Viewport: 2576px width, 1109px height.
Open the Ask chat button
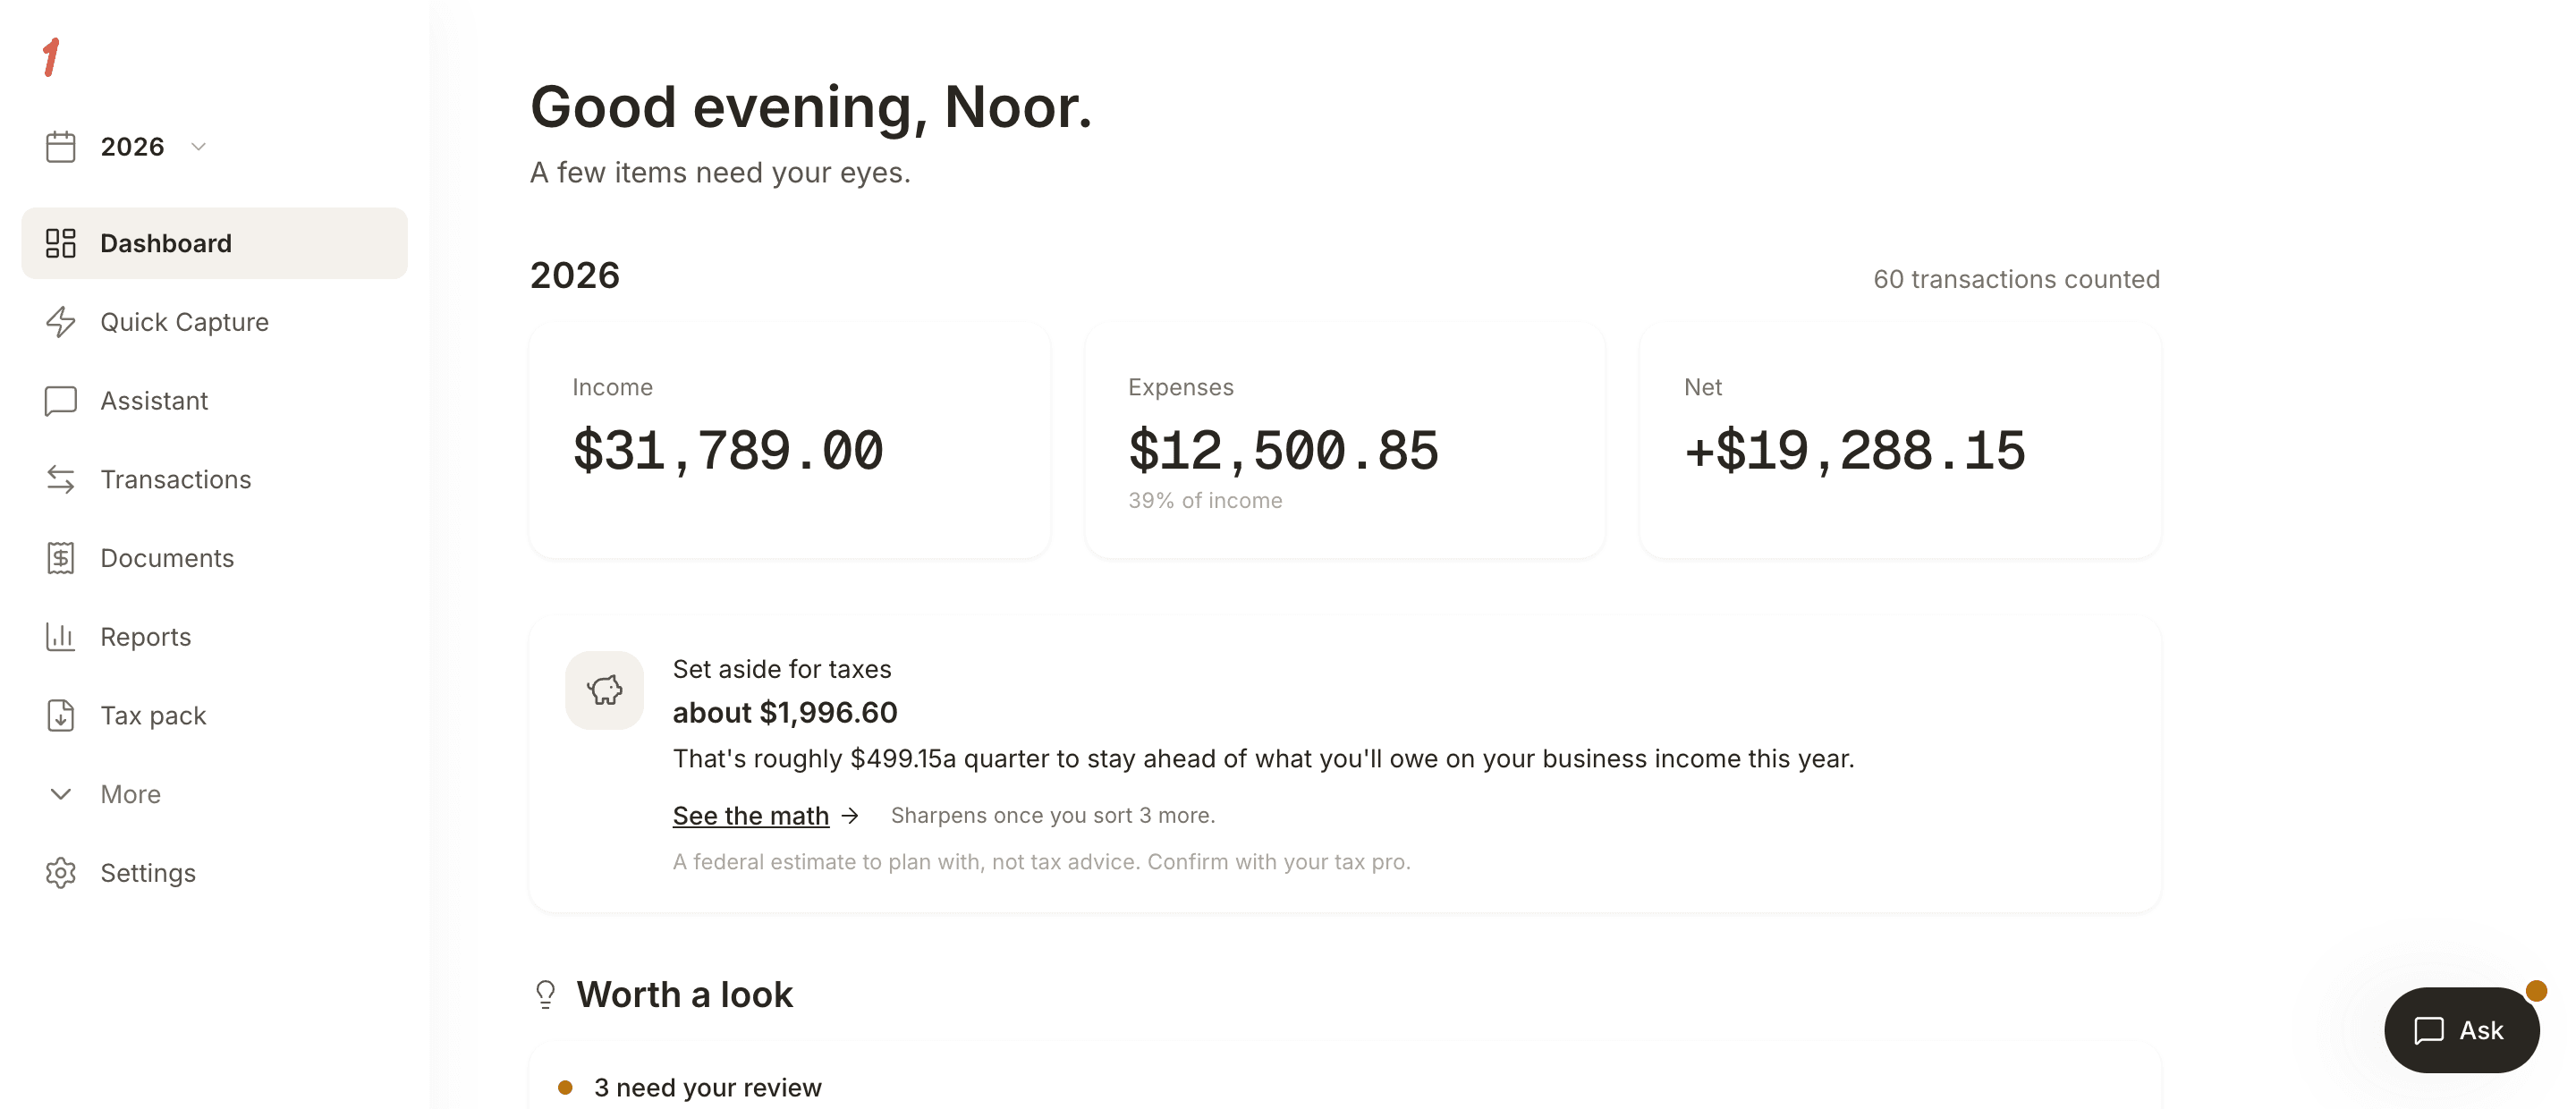coord(2462,1030)
